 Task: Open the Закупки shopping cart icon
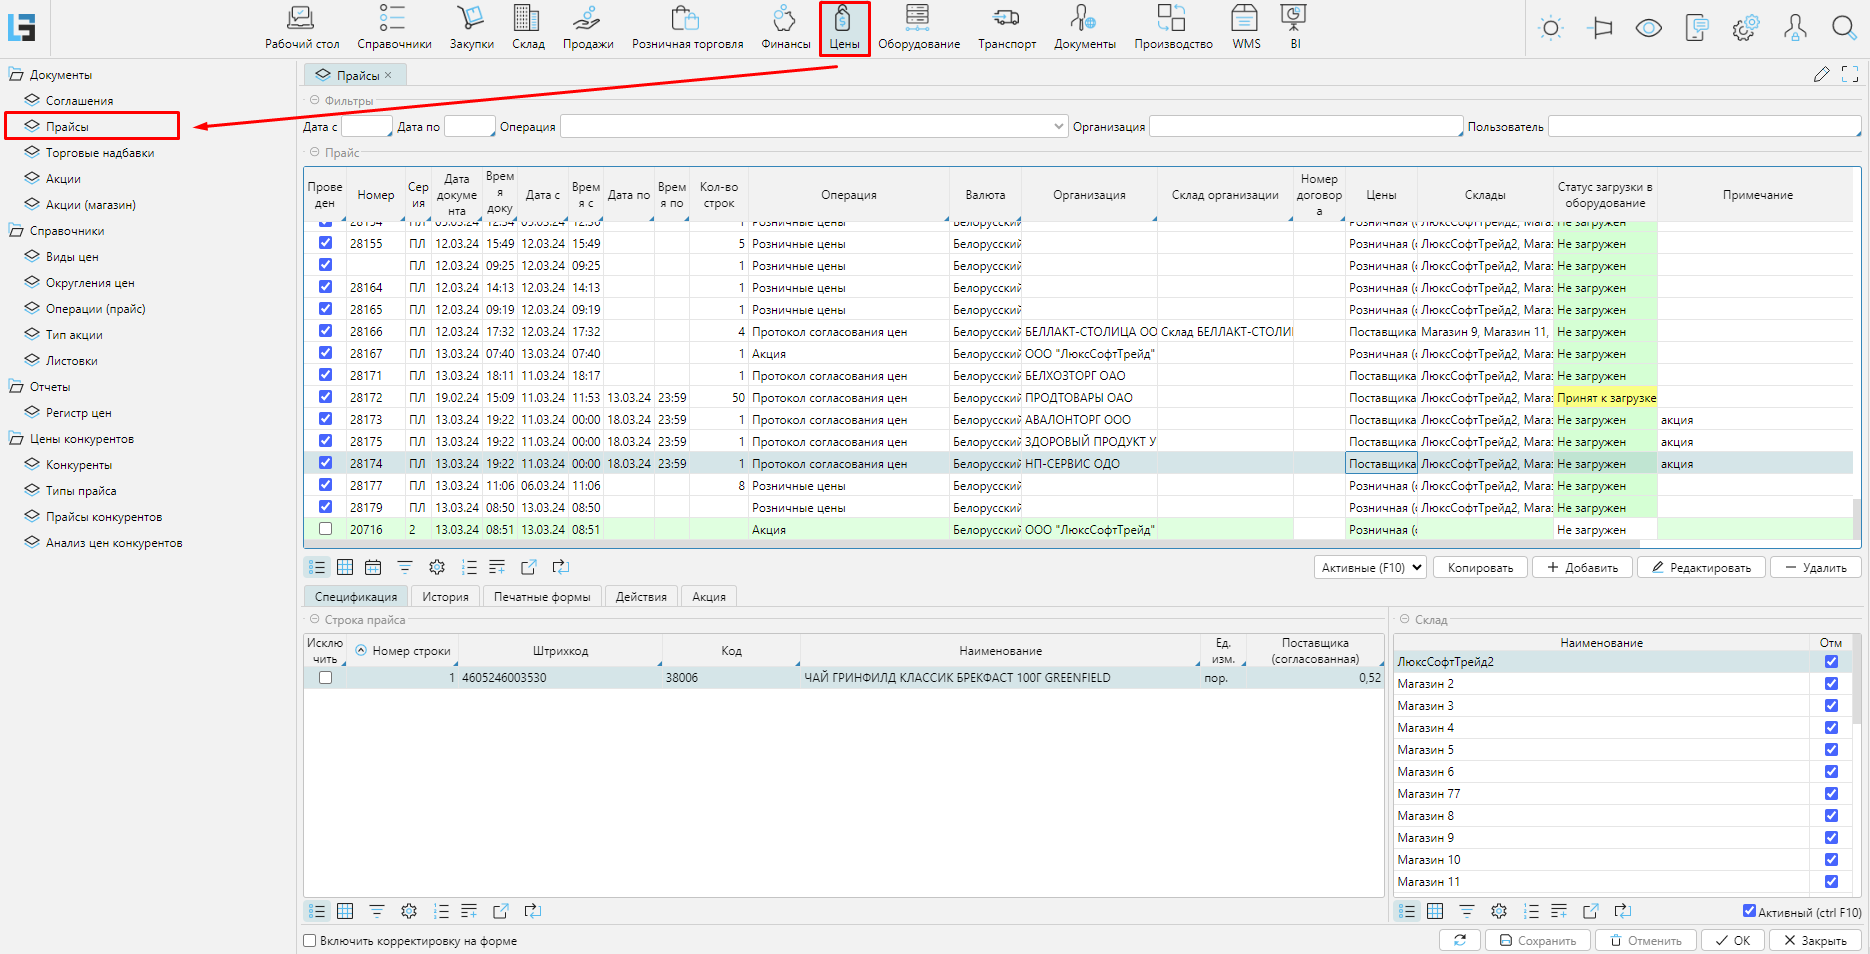[x=471, y=19]
